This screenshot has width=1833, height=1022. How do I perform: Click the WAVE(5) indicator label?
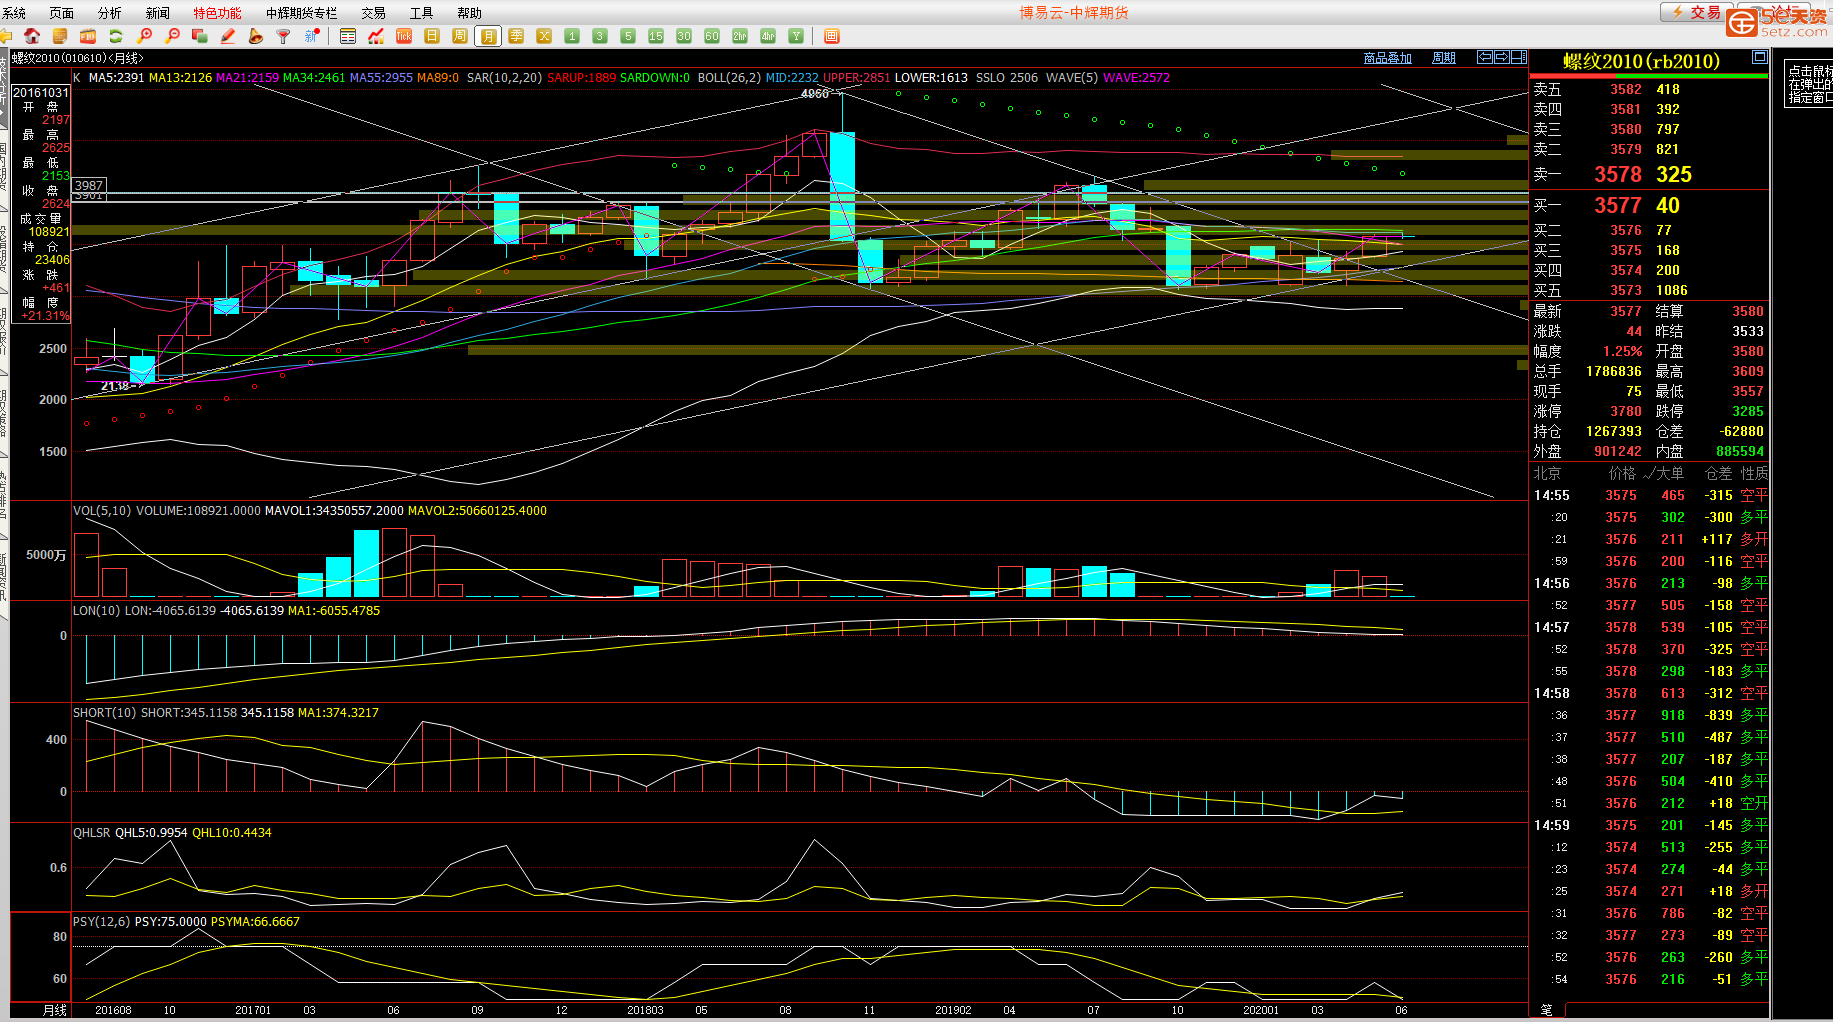1072,77
